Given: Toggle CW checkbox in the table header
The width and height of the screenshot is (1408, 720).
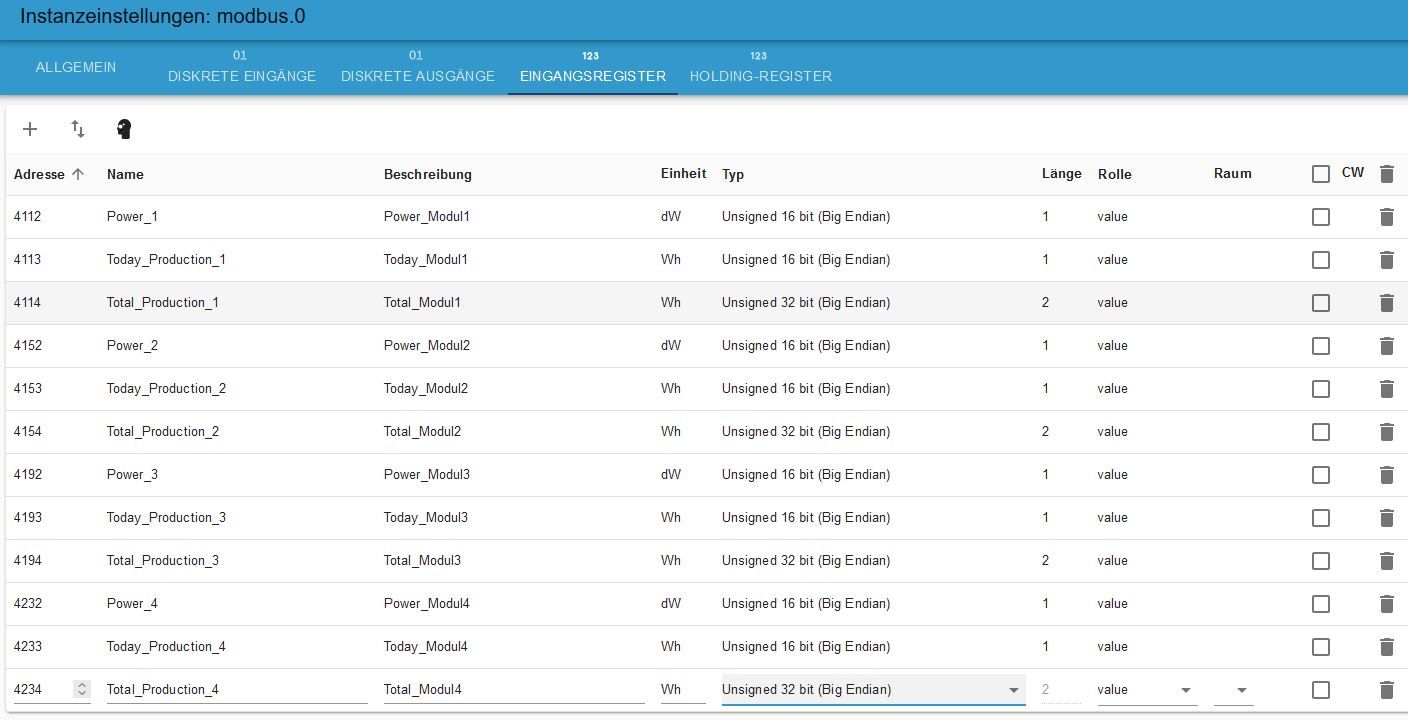Looking at the screenshot, I should pos(1321,174).
